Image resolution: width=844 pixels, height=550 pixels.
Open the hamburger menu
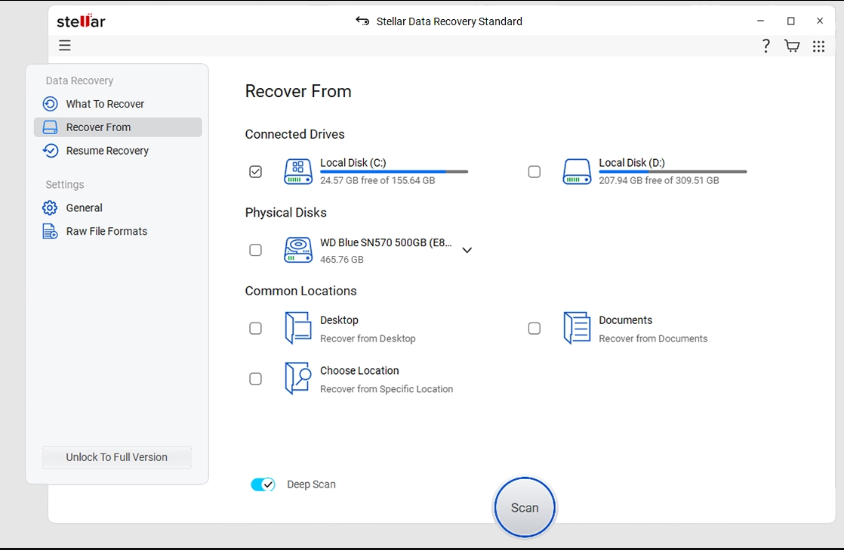(65, 45)
